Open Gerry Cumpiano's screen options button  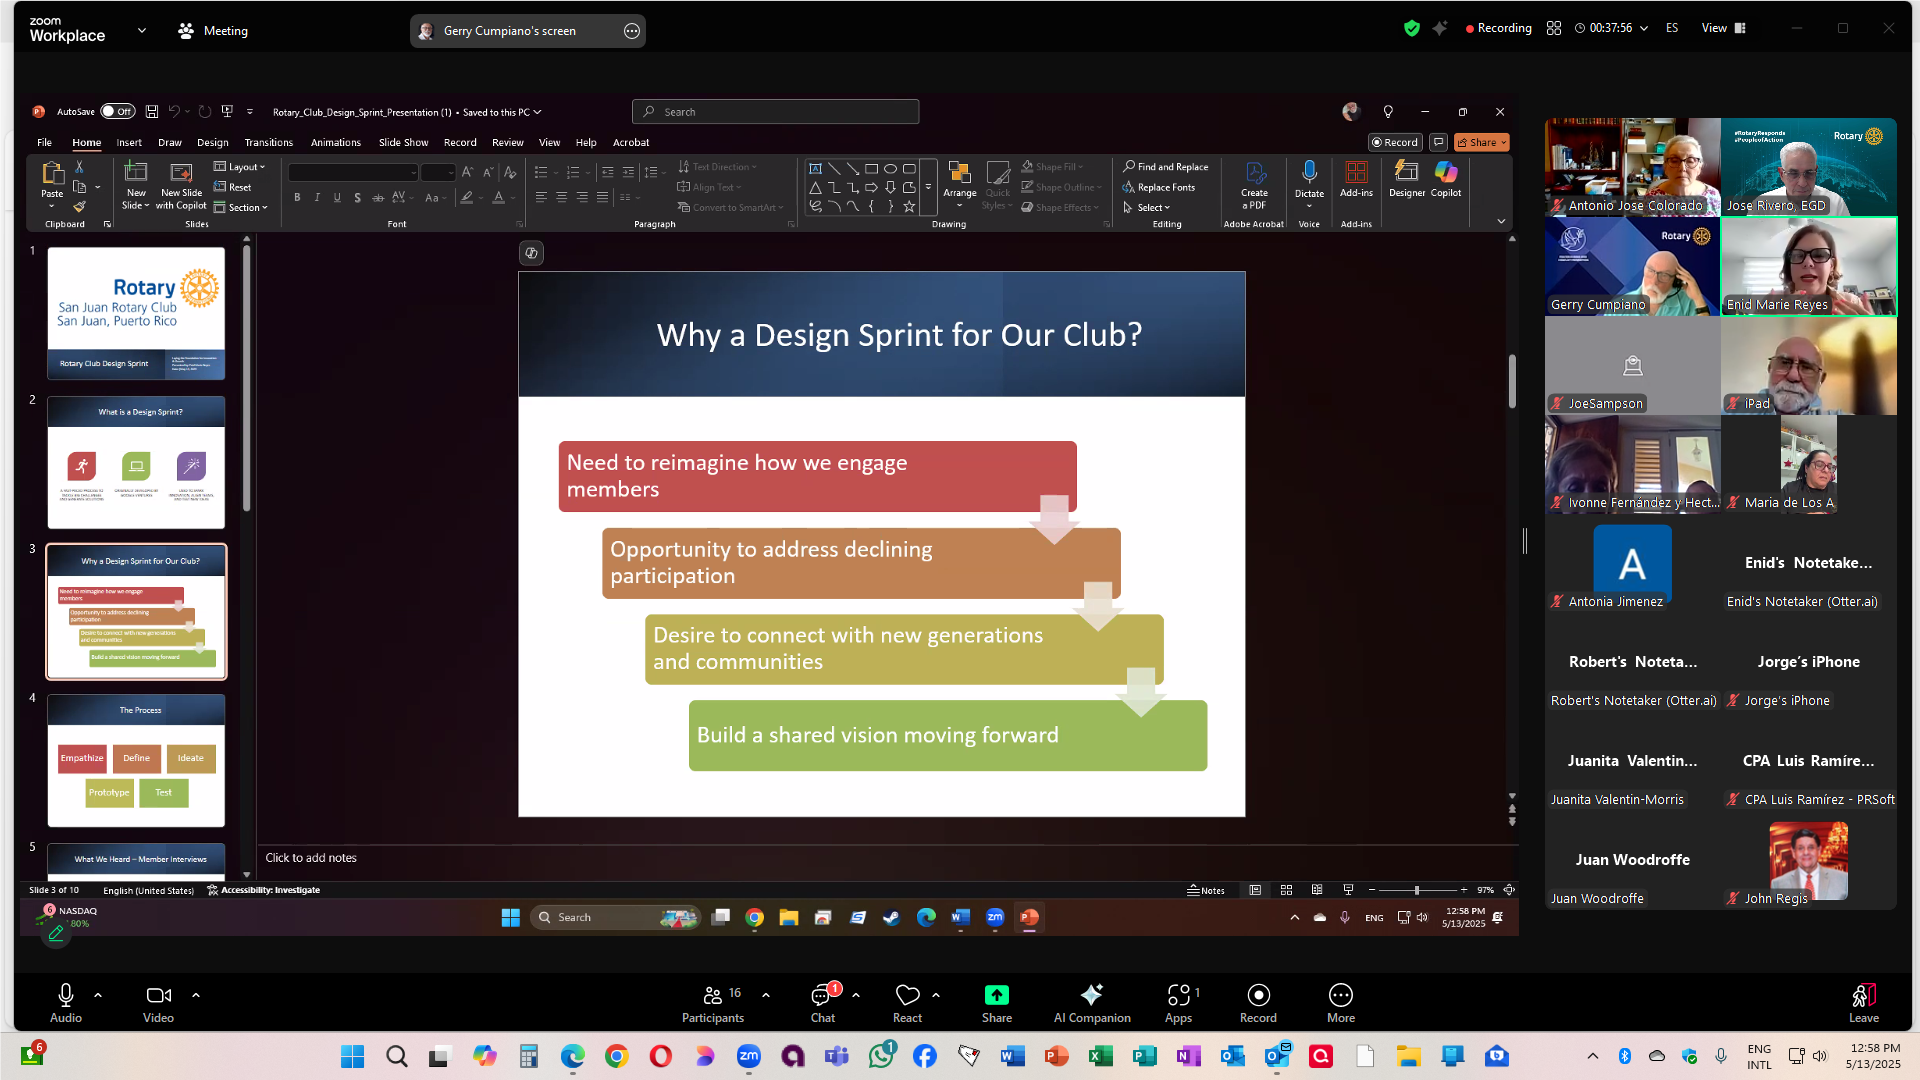[632, 31]
